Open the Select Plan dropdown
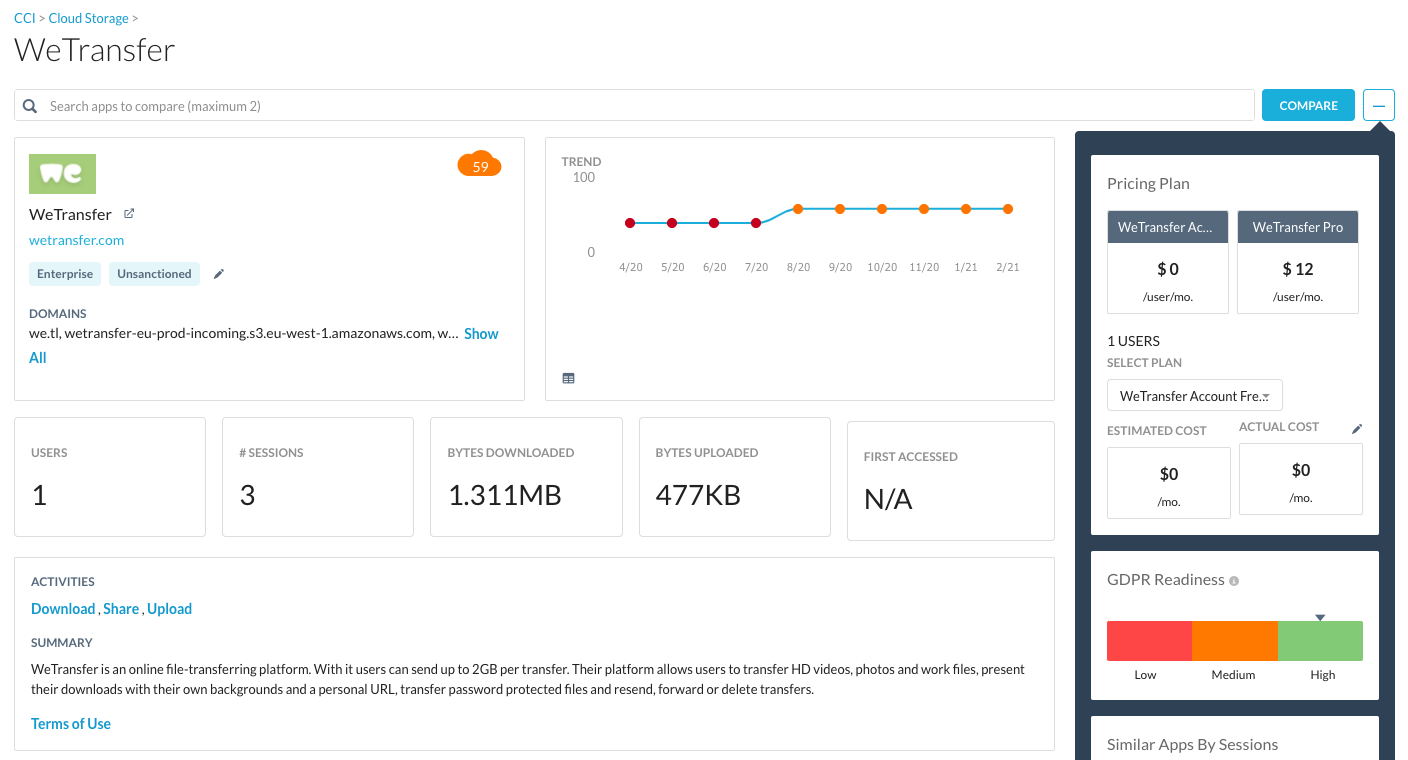1408x760 pixels. point(1194,396)
